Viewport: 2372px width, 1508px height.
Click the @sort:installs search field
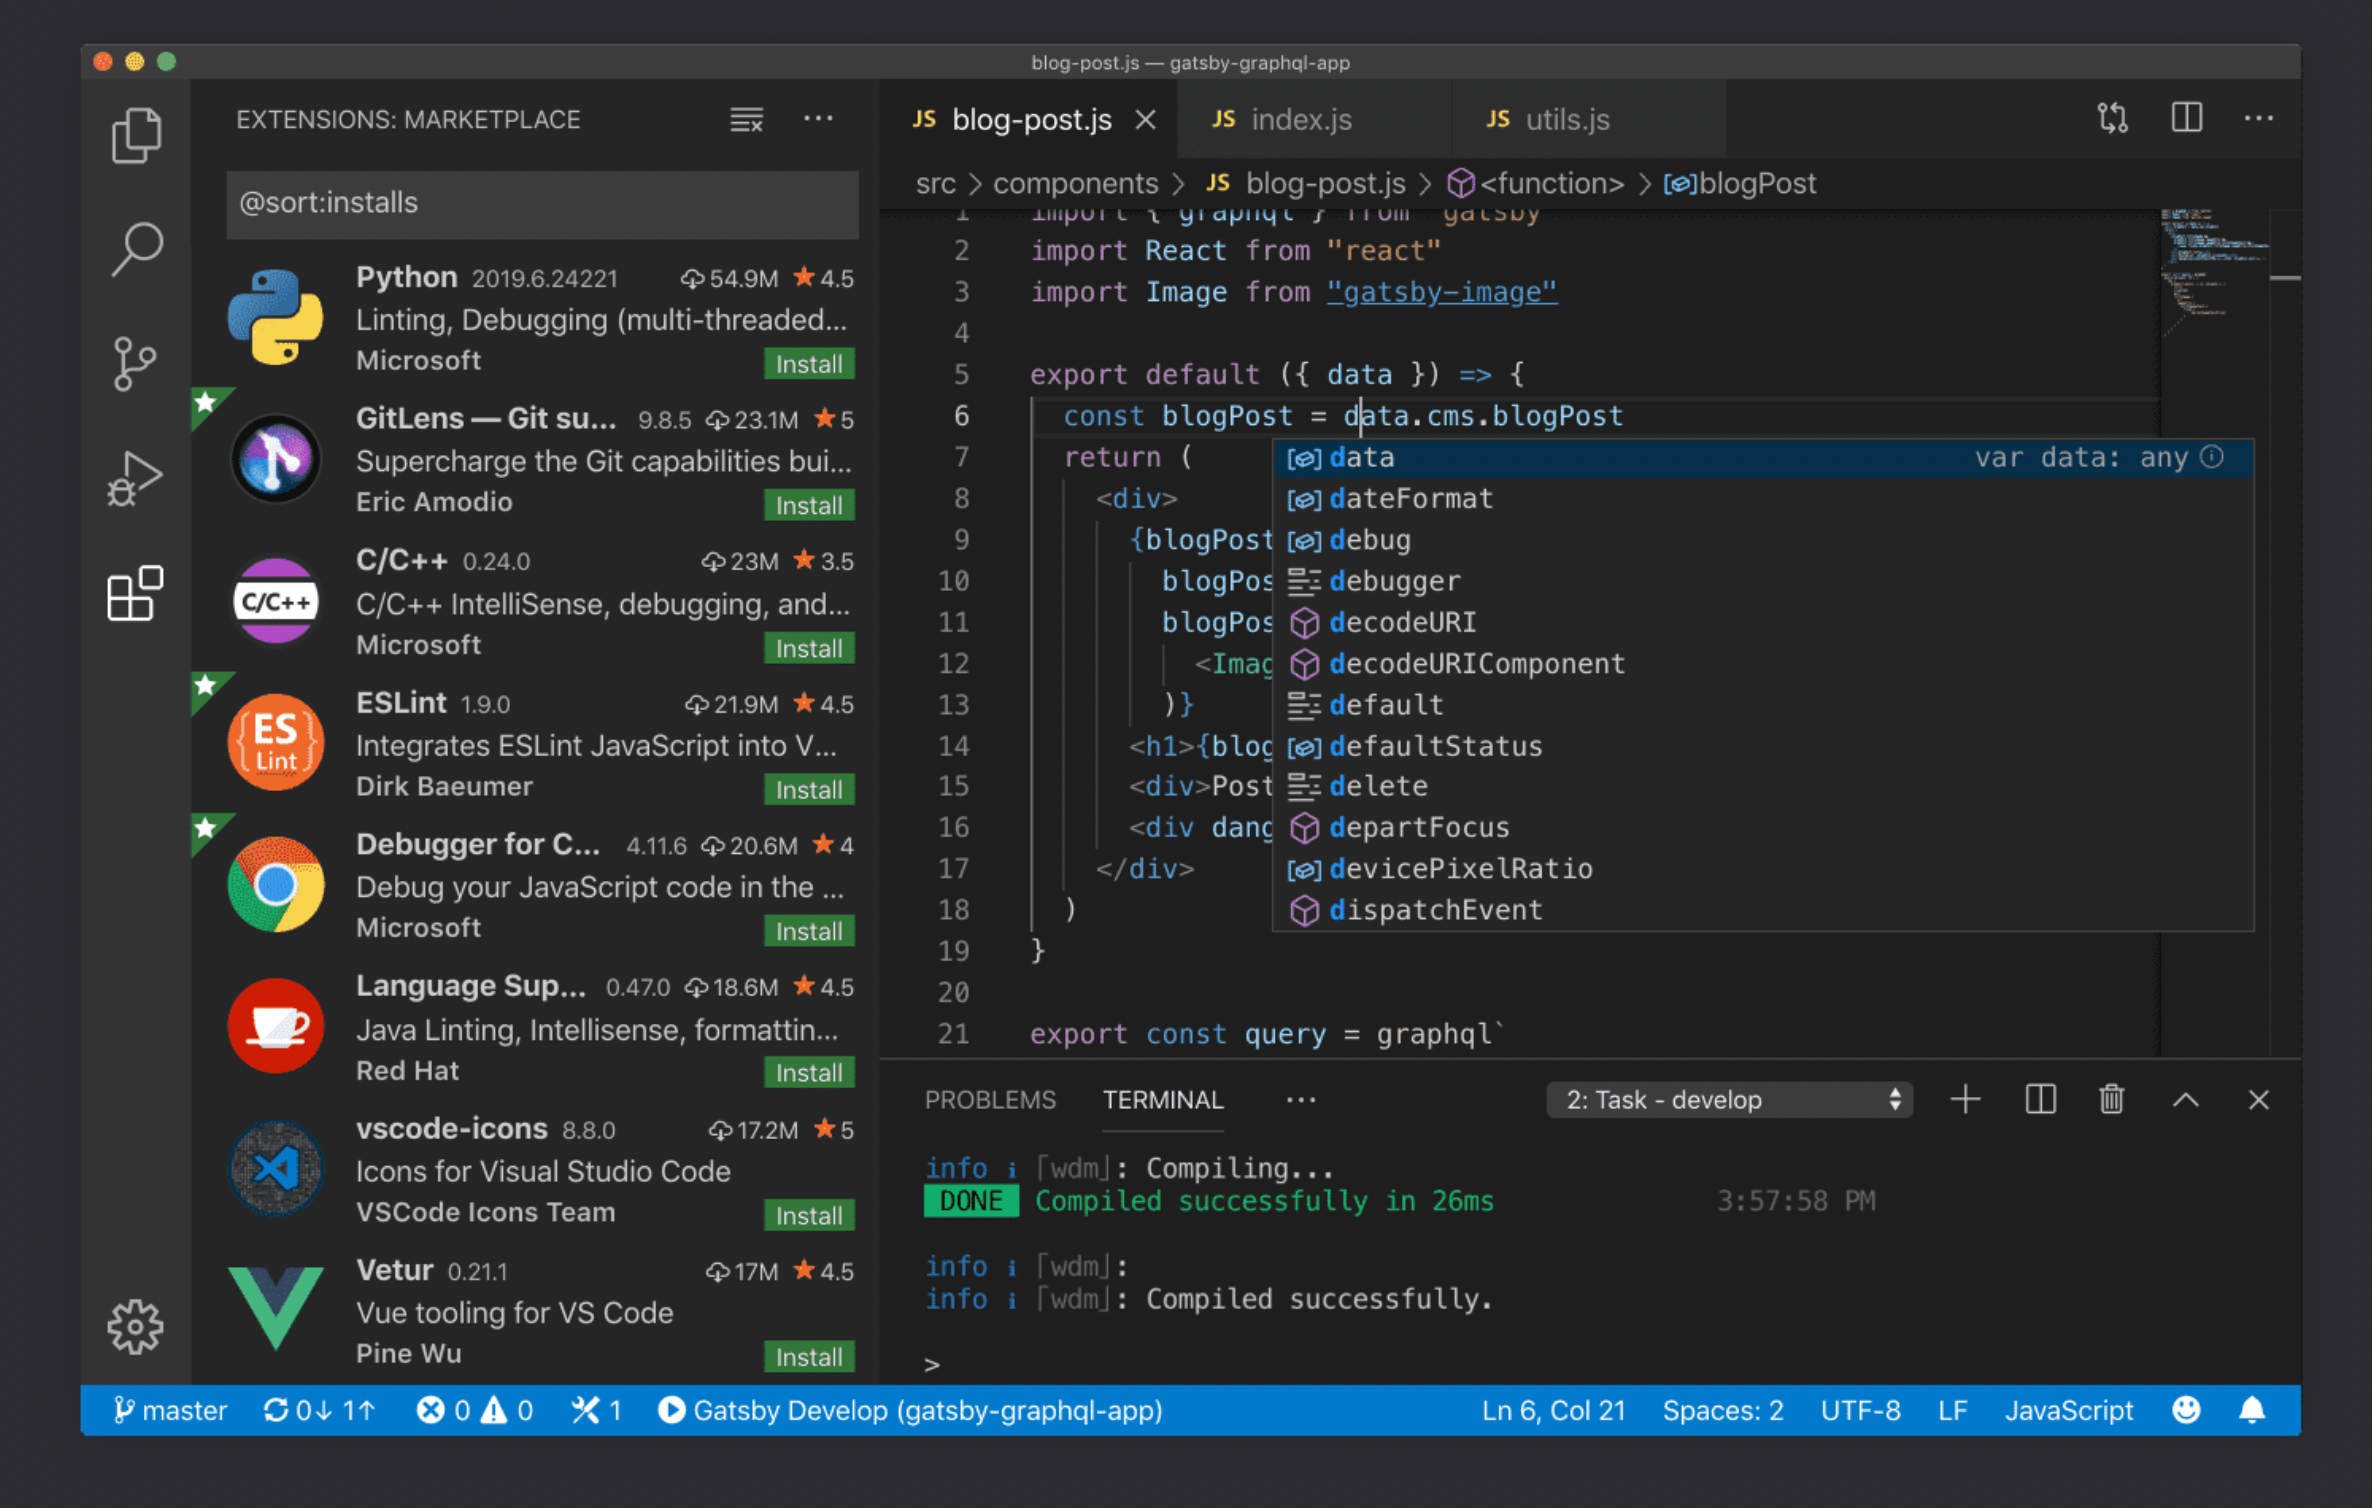[542, 203]
